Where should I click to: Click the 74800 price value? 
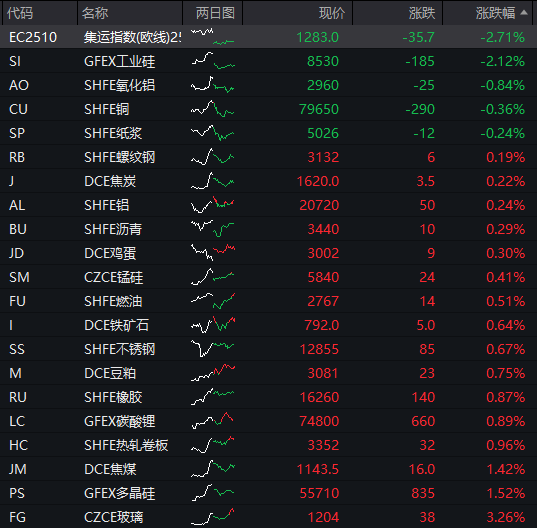coord(319,421)
